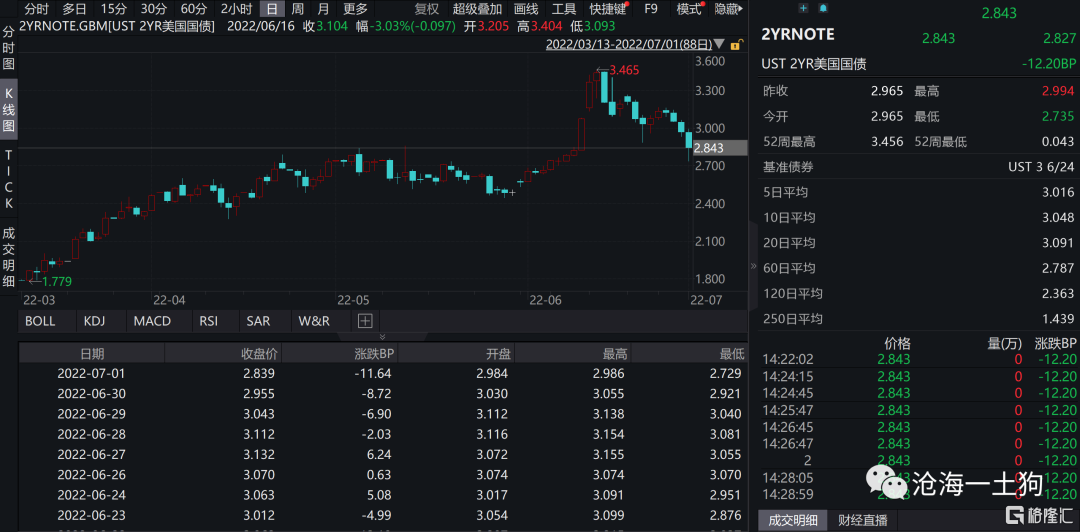Image resolution: width=1080 pixels, height=532 pixels.
Task: Click the F9 button in the toolbar
Action: pos(650,10)
